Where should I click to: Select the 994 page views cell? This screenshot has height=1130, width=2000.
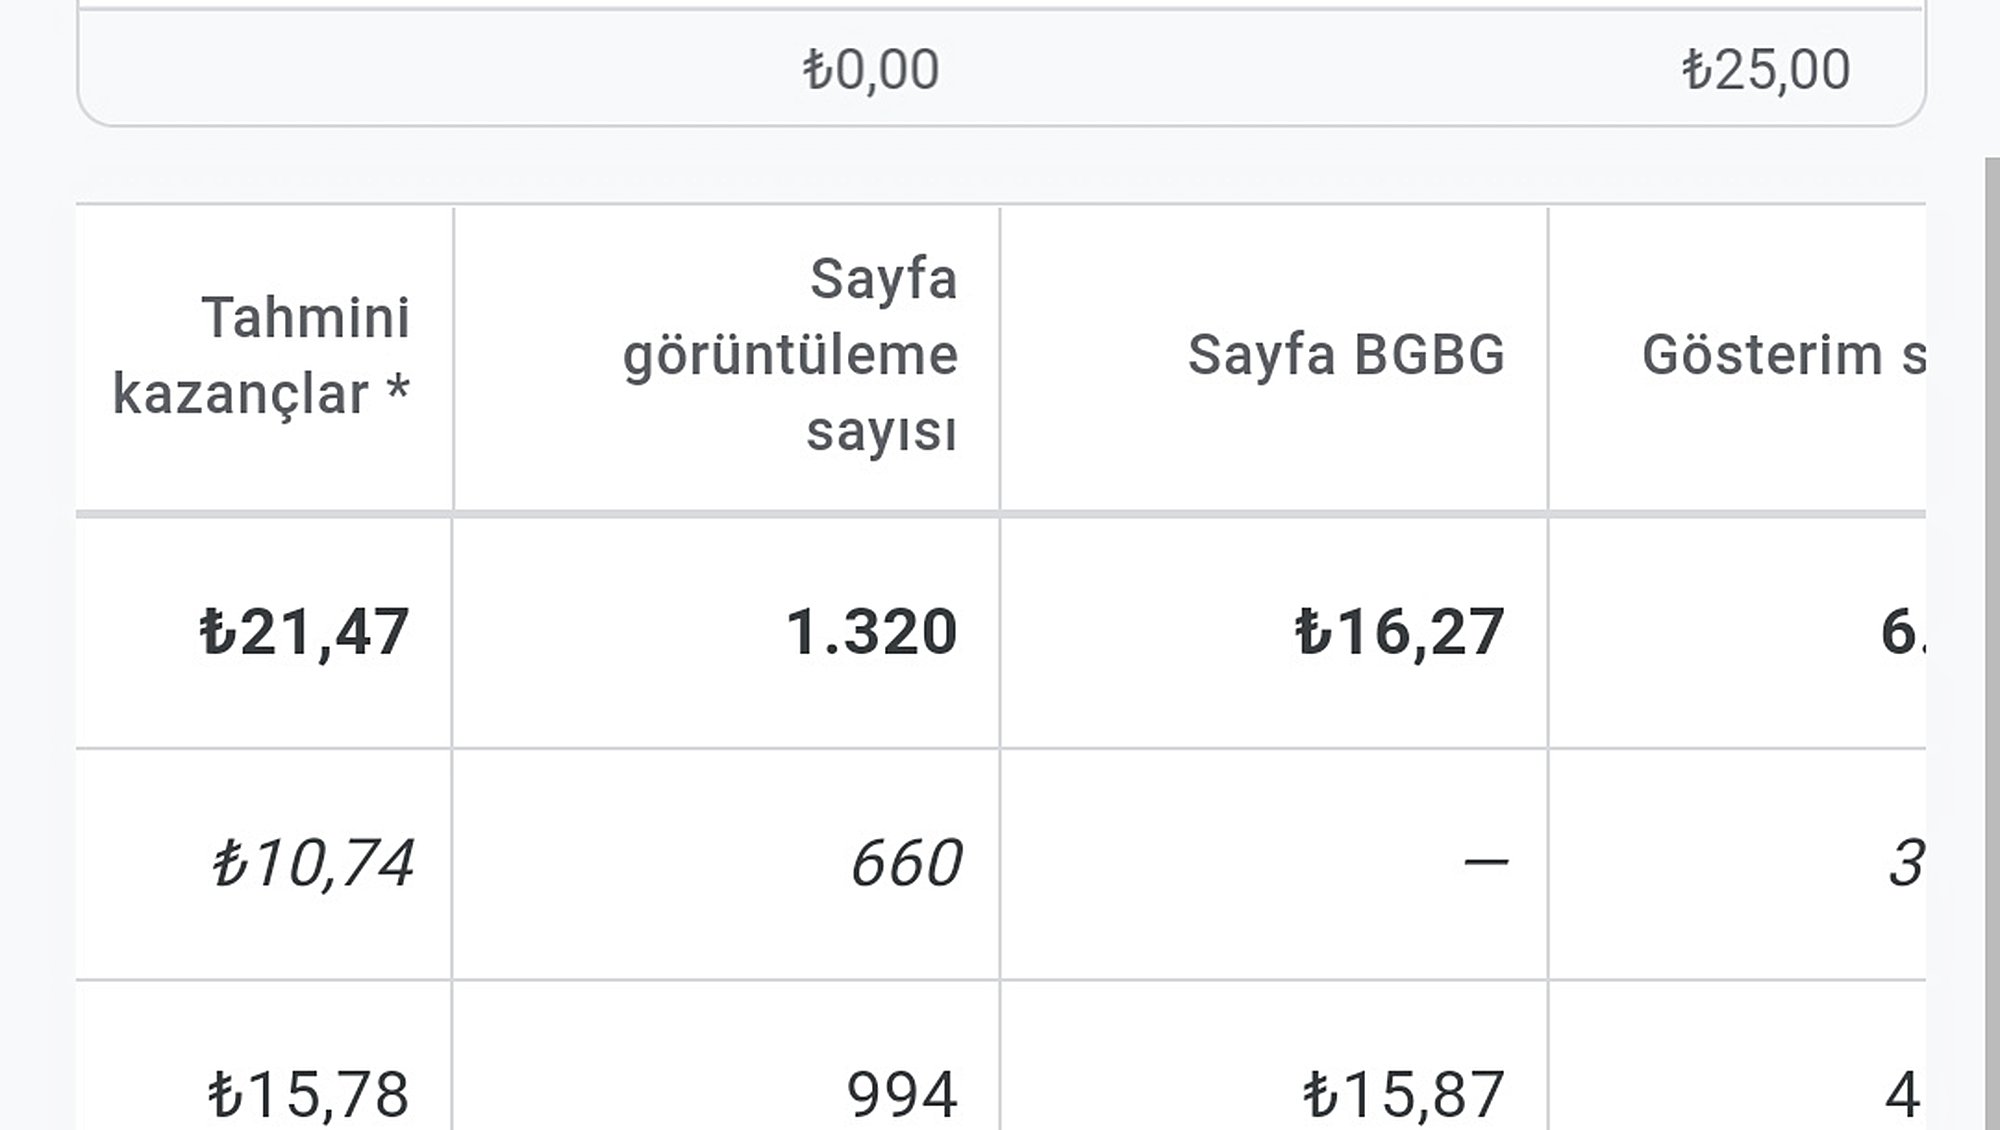tap(901, 1094)
